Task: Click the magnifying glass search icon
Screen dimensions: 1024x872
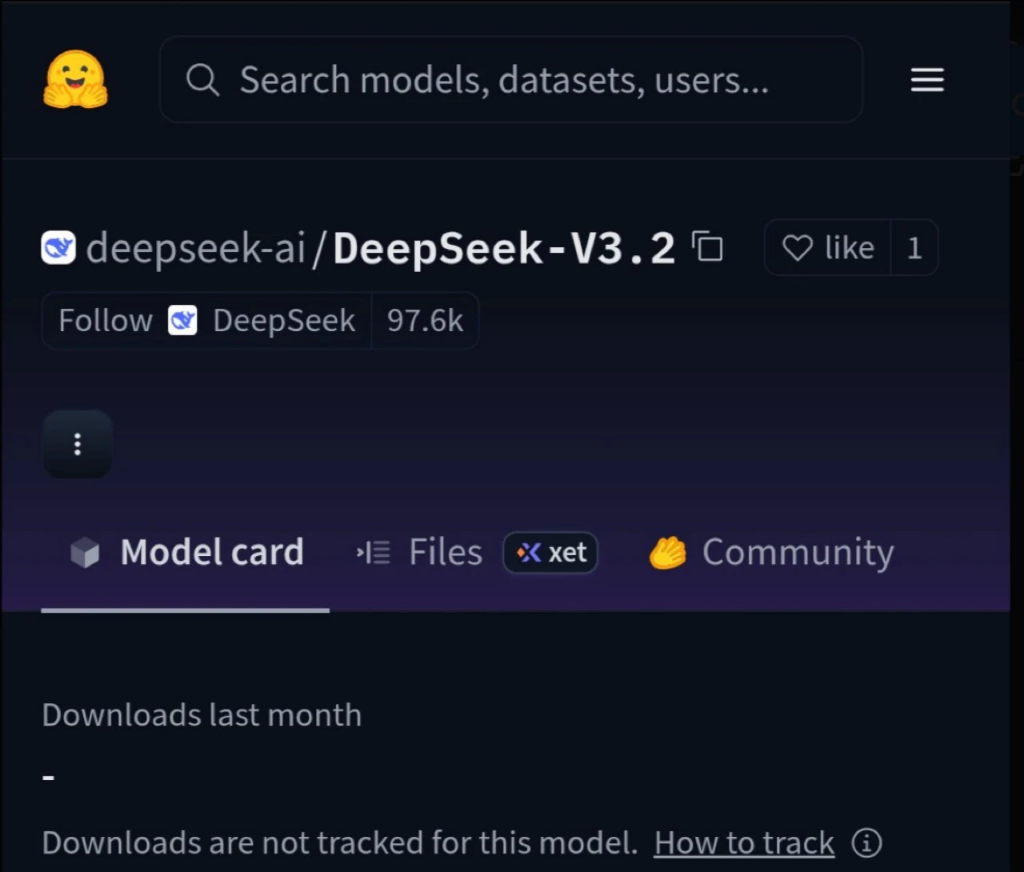Action: [x=202, y=80]
